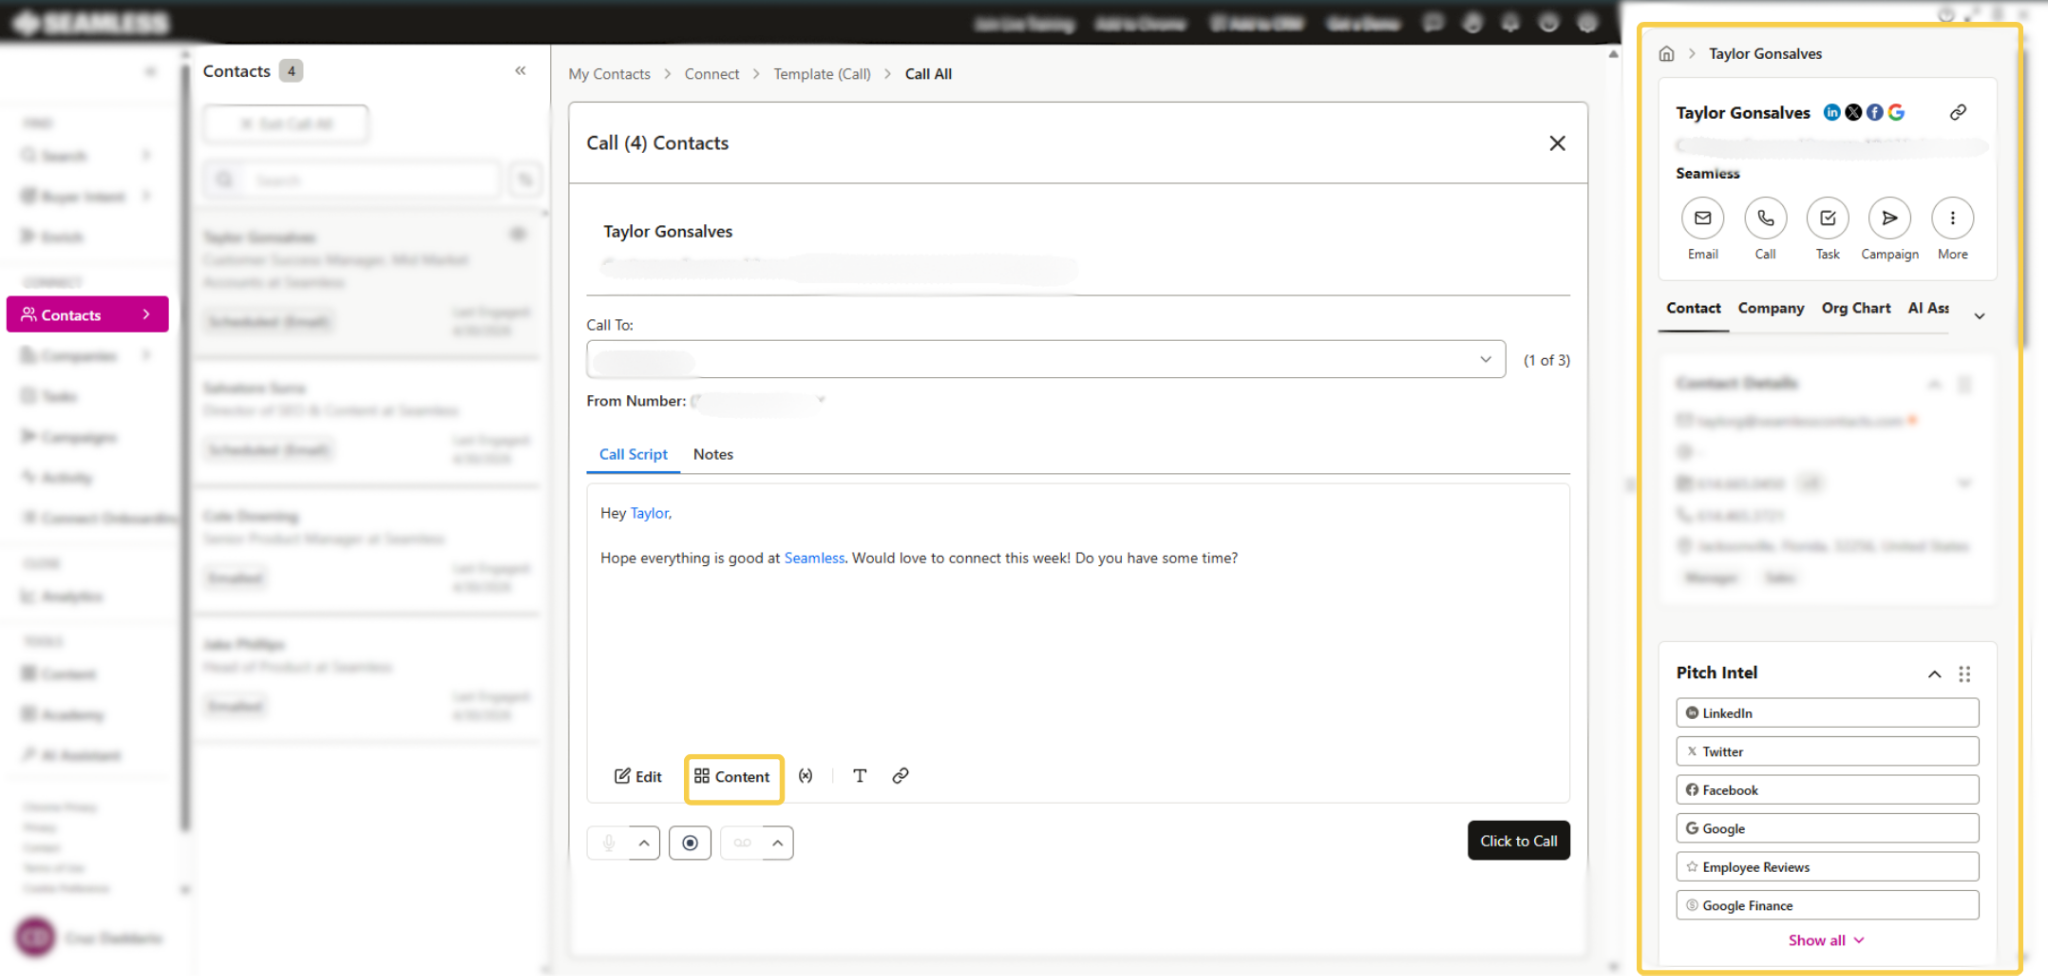Go to Connect breadcrumb
This screenshot has width=2048, height=976.
pyautogui.click(x=712, y=74)
